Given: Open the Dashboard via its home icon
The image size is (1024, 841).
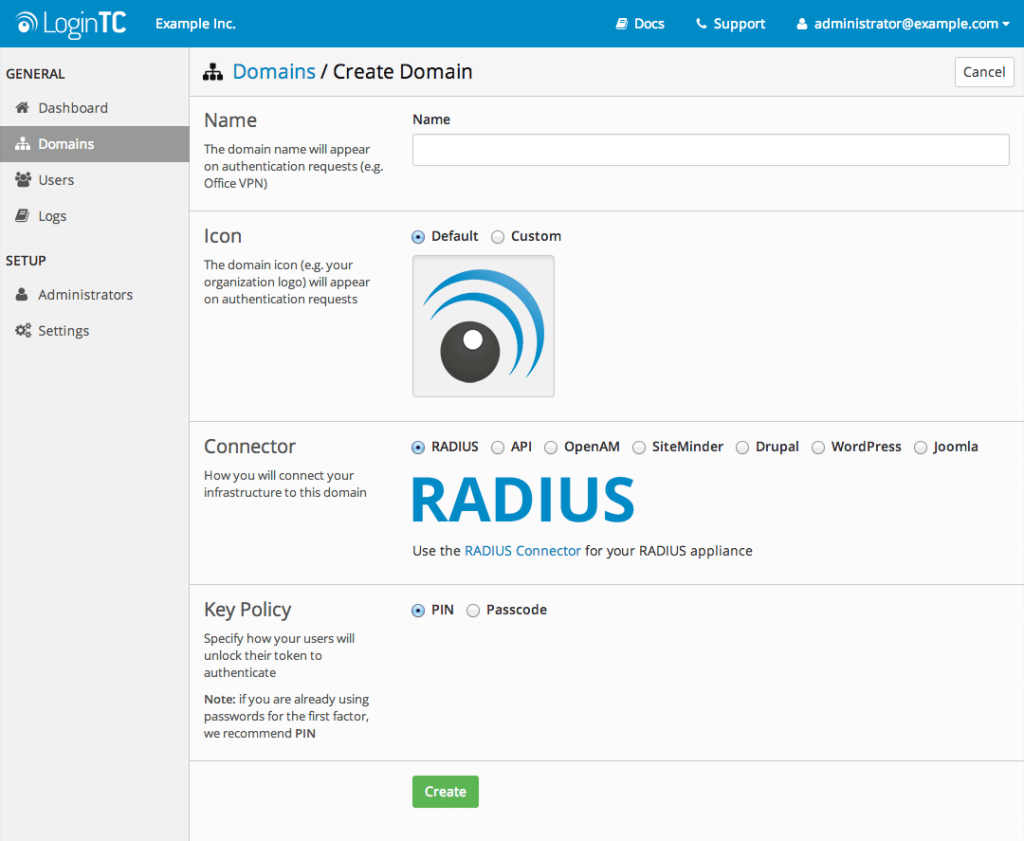Looking at the screenshot, I should coord(22,108).
